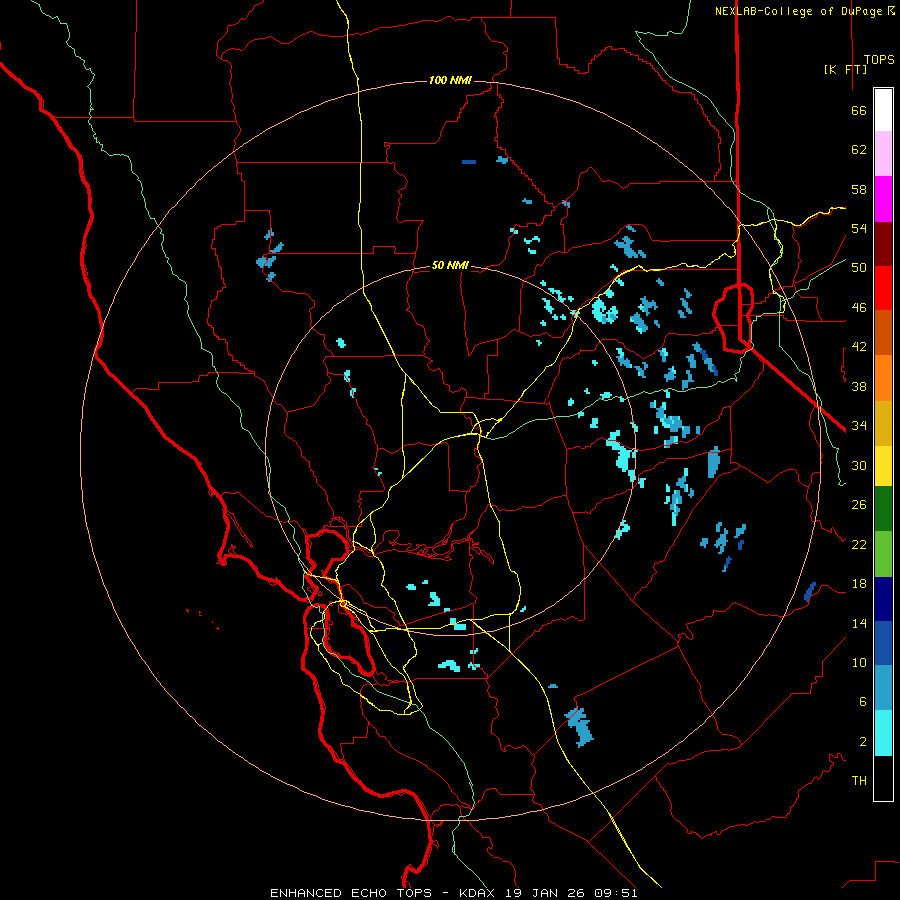The height and width of the screenshot is (900, 900).
Task: Click the 34 scale label
Action: 859,426
